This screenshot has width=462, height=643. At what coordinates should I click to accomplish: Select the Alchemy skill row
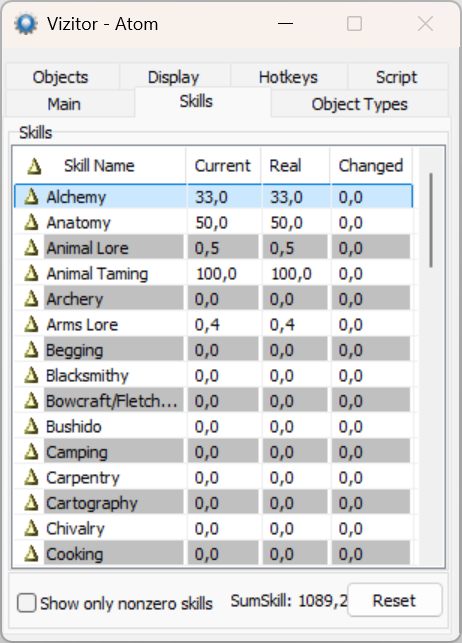213,197
